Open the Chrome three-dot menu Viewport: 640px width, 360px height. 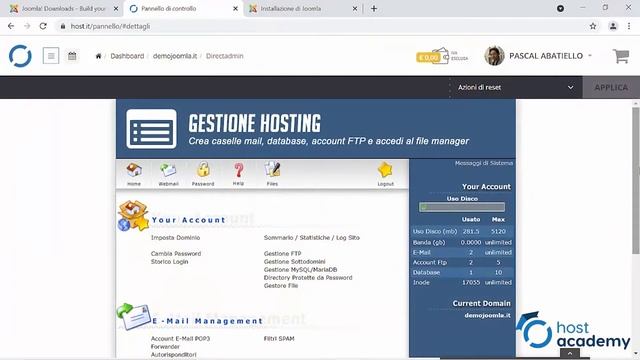click(x=629, y=26)
